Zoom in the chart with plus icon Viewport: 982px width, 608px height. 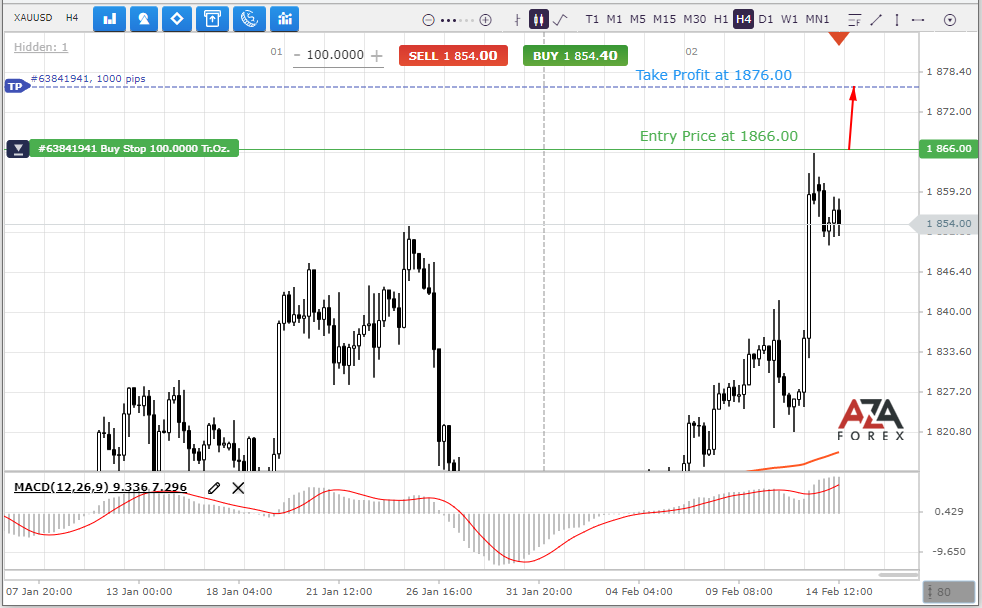pyautogui.click(x=485, y=20)
